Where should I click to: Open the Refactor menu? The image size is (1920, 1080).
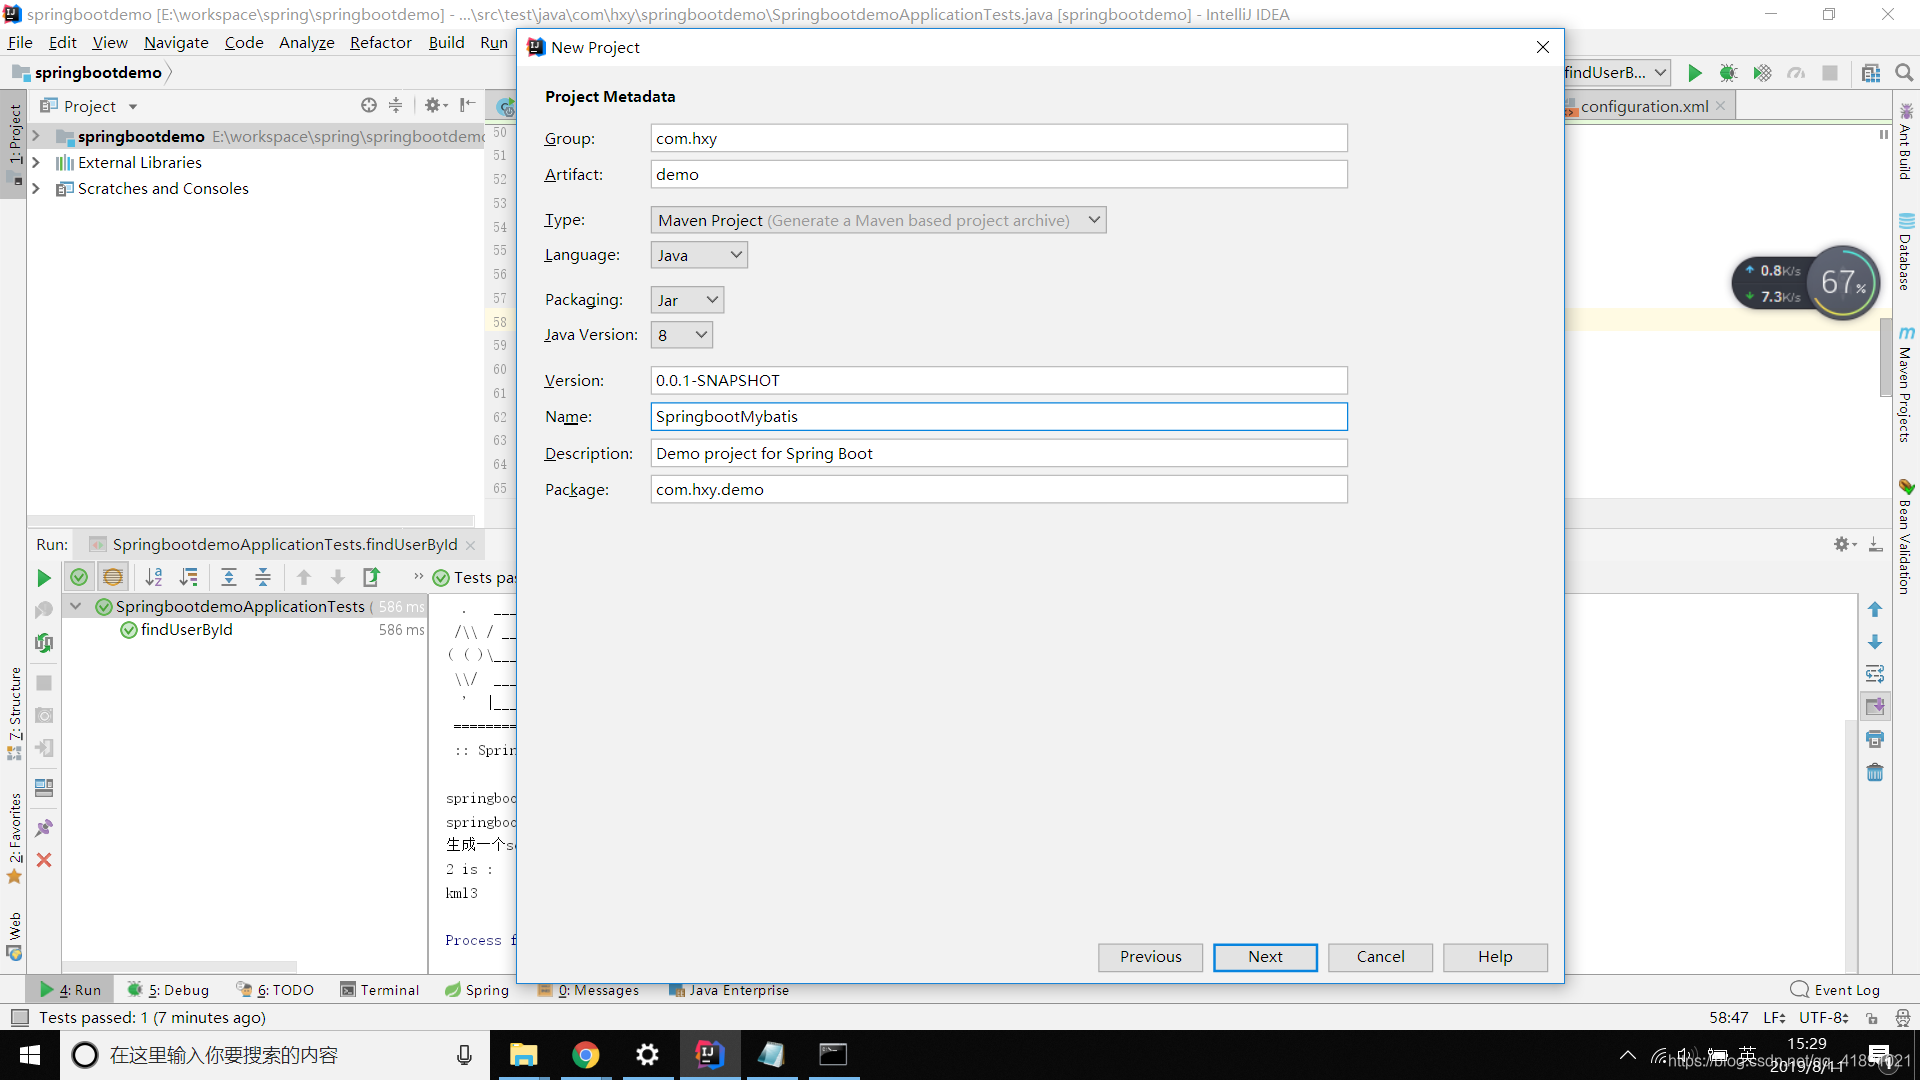(x=380, y=42)
